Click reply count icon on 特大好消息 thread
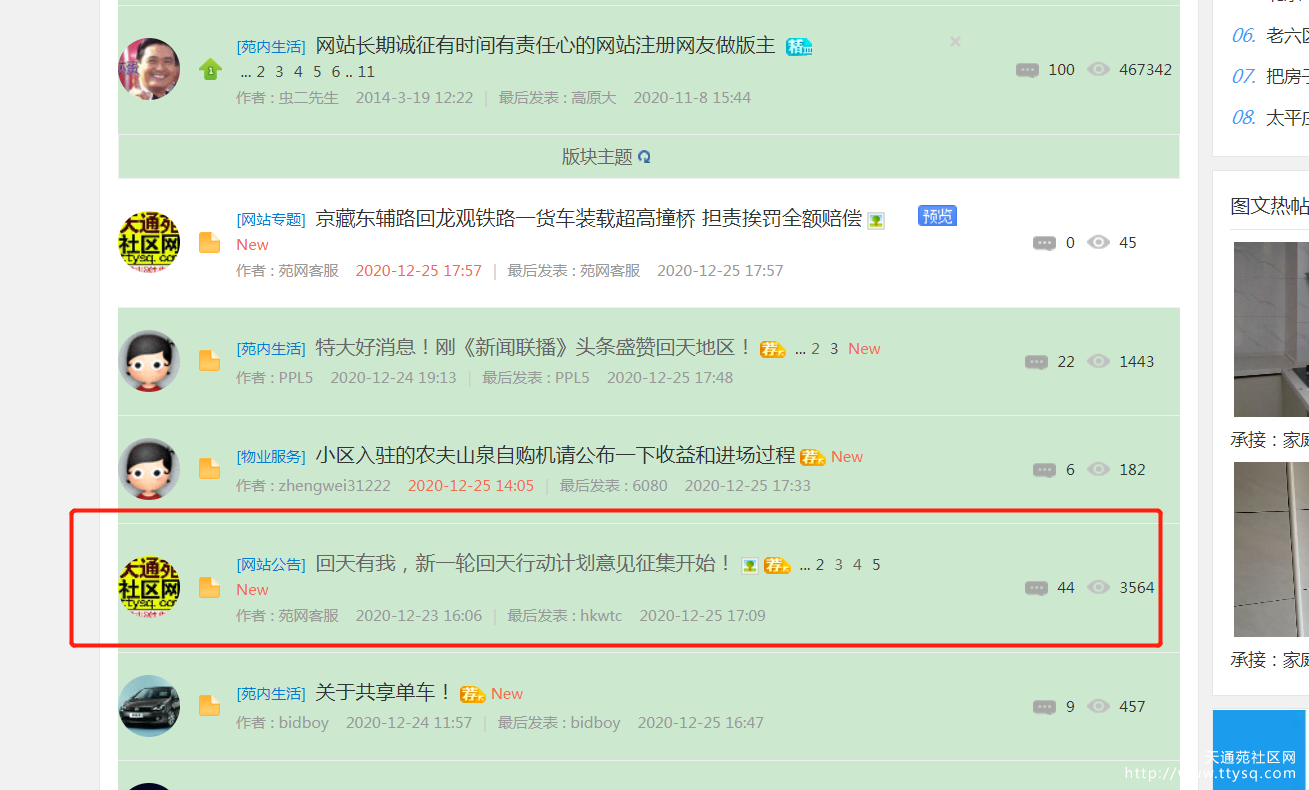Image resolution: width=1309 pixels, height=790 pixels. coord(1036,362)
